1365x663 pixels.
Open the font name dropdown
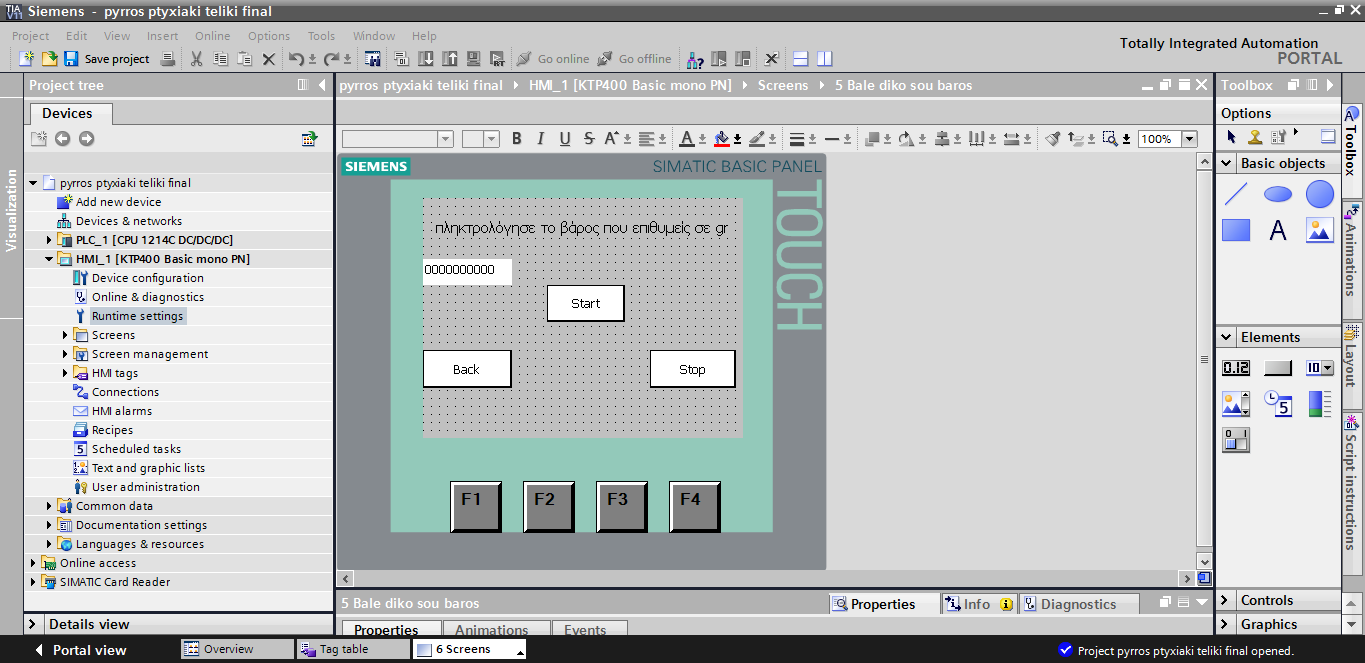point(446,139)
